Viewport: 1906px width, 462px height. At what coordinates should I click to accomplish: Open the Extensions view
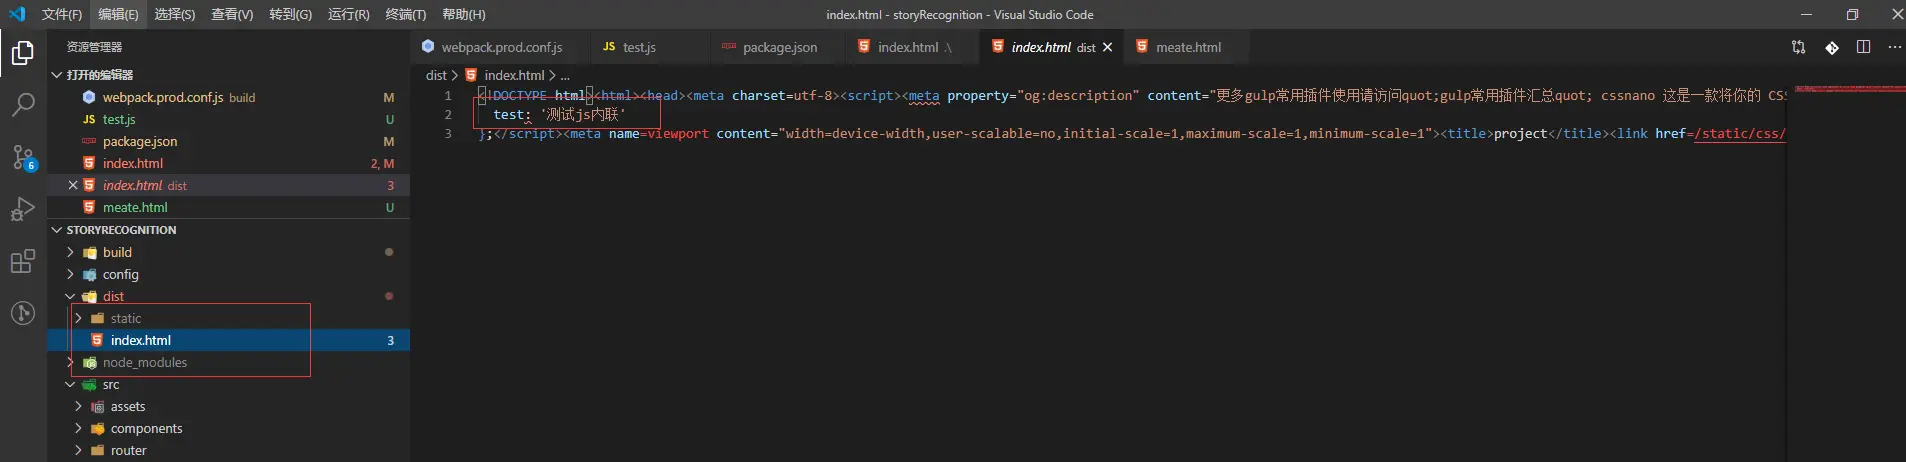[23, 262]
